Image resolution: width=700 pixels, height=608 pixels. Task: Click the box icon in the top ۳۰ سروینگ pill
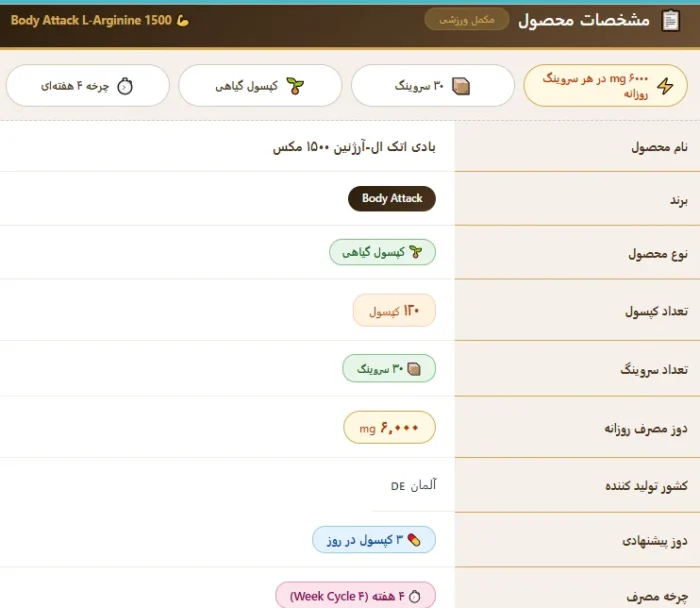461,86
